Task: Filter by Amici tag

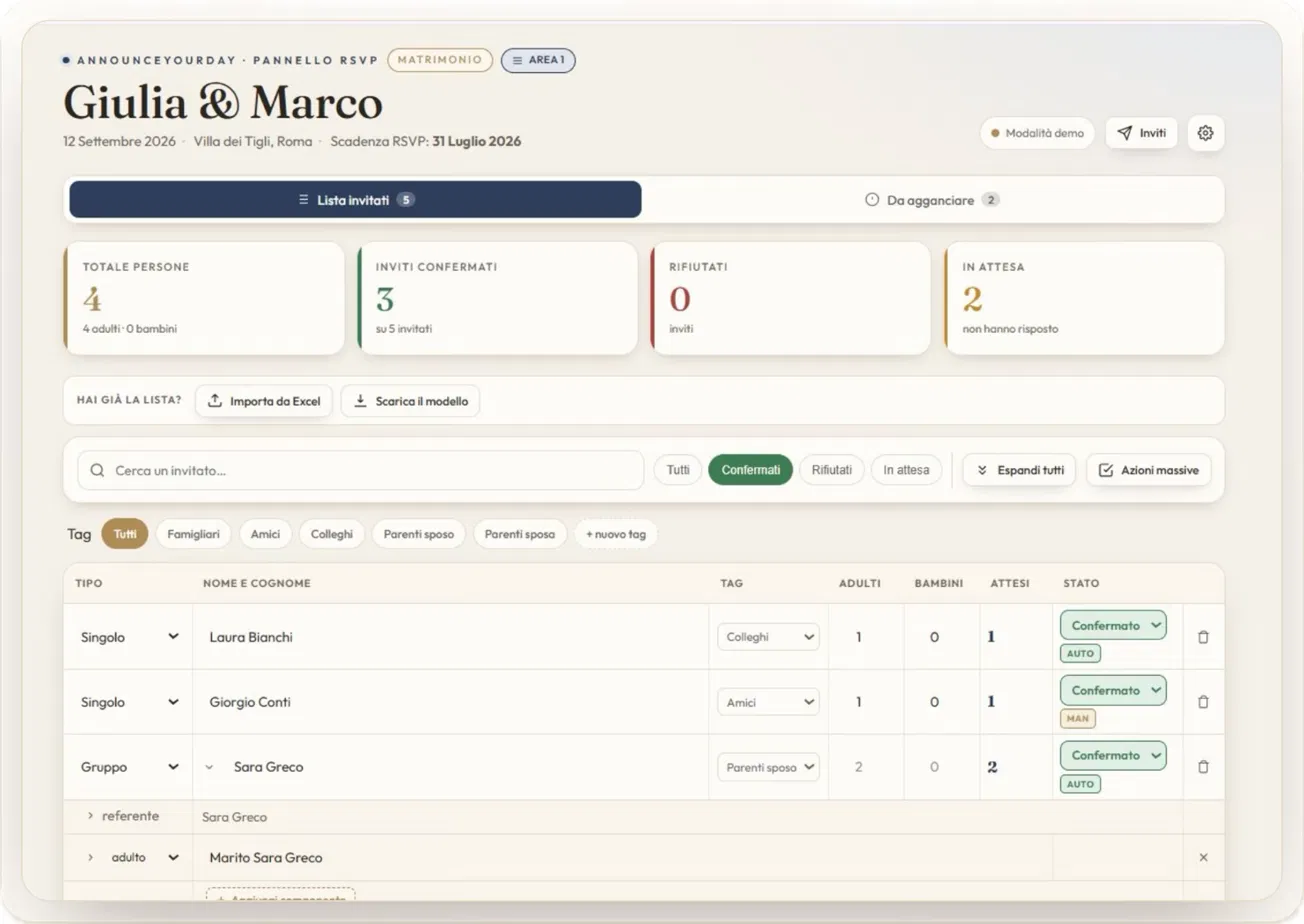Action: [265, 534]
